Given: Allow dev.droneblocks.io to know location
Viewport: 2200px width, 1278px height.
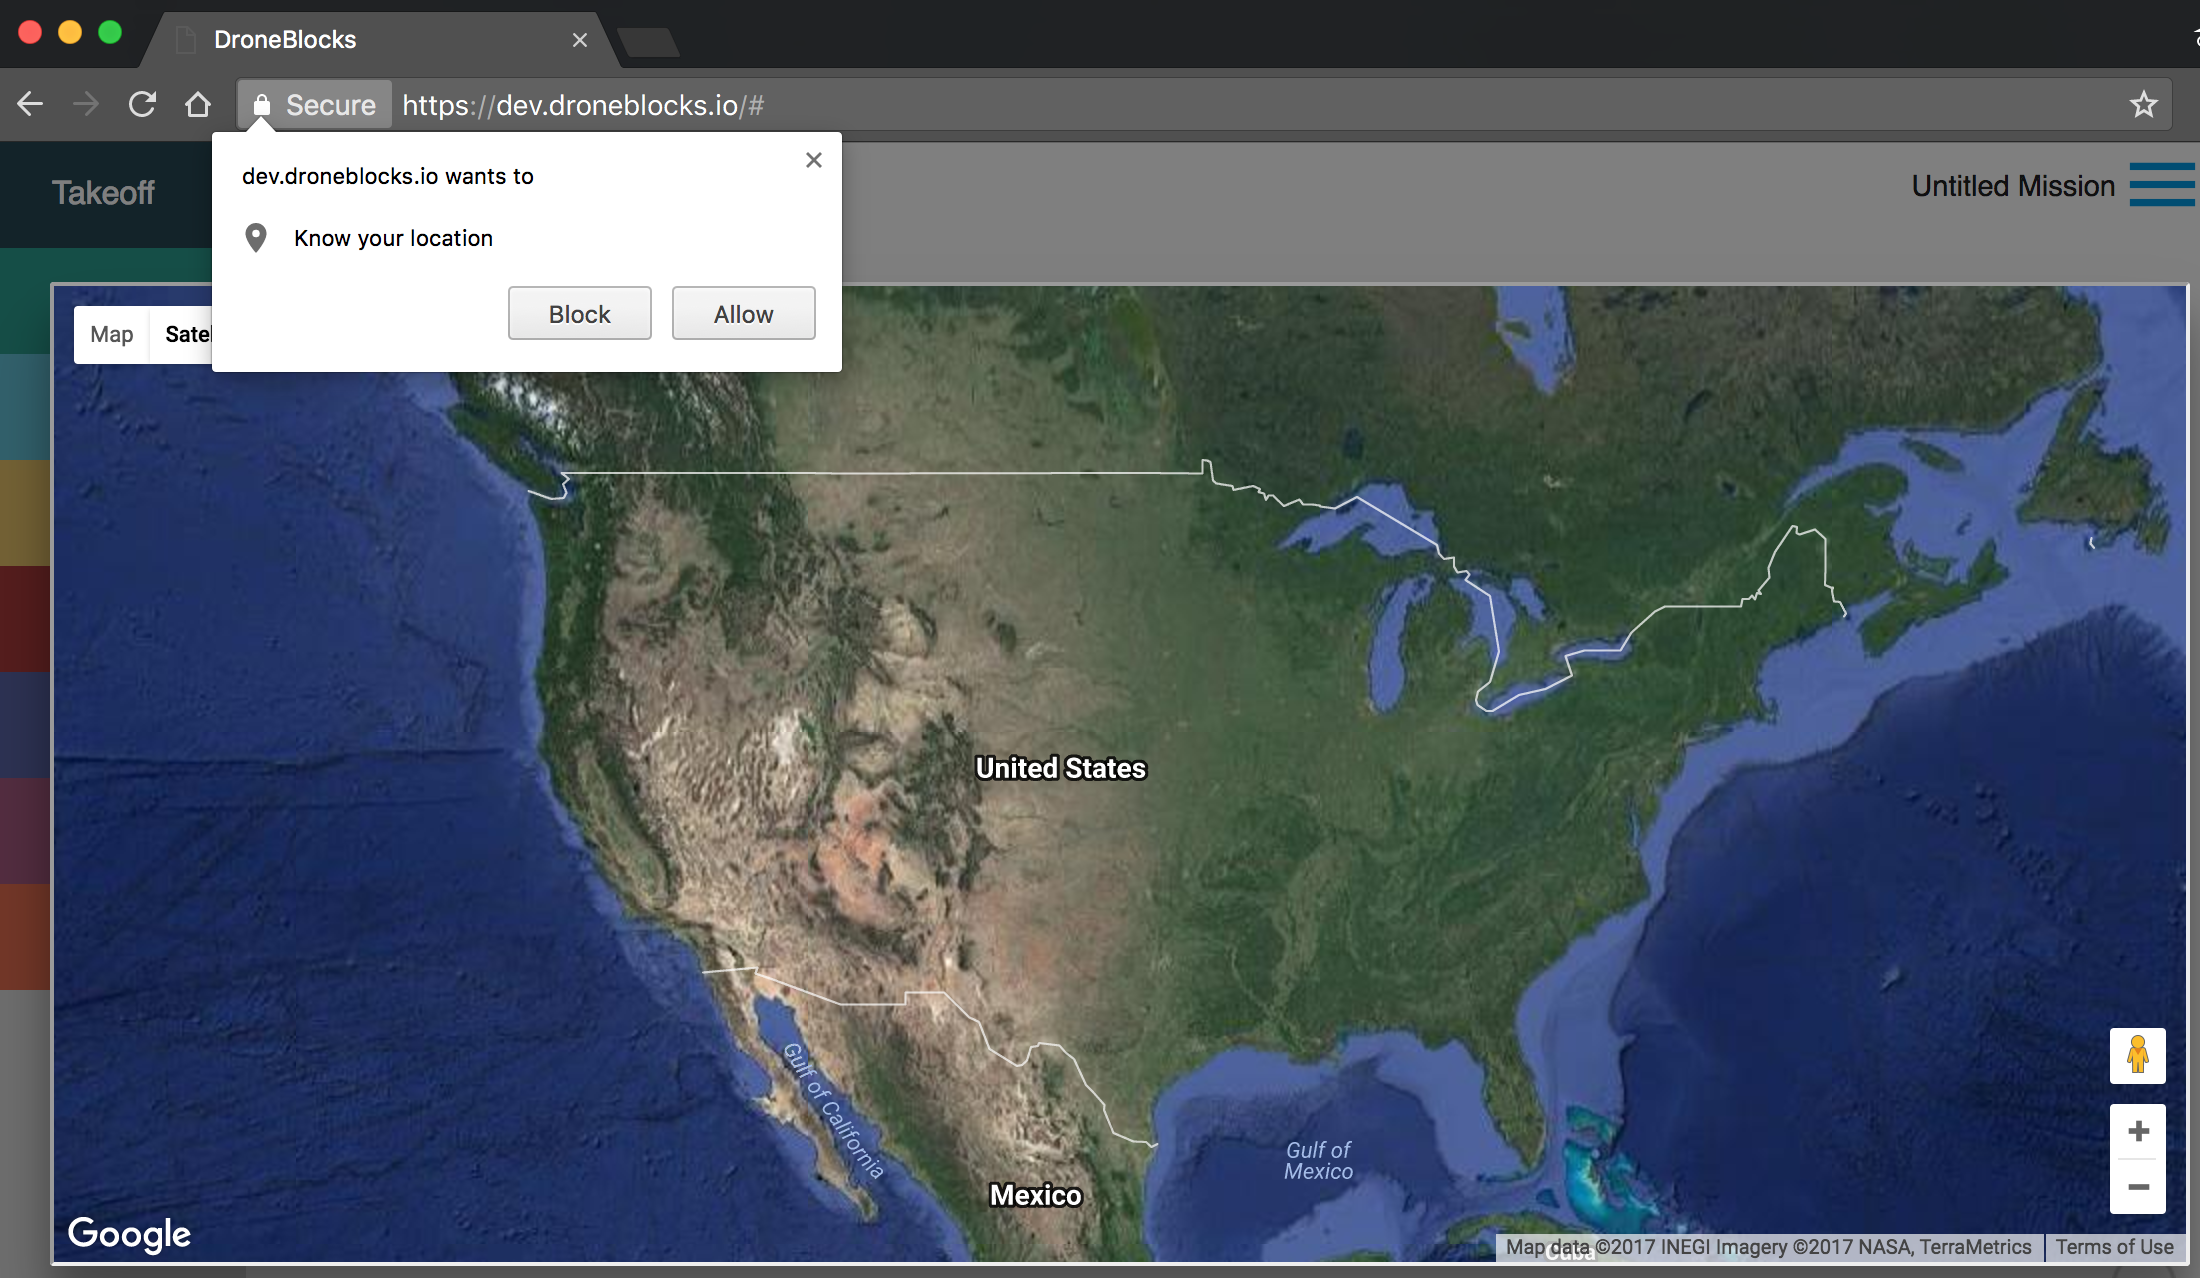Looking at the screenshot, I should pyautogui.click(x=744, y=314).
